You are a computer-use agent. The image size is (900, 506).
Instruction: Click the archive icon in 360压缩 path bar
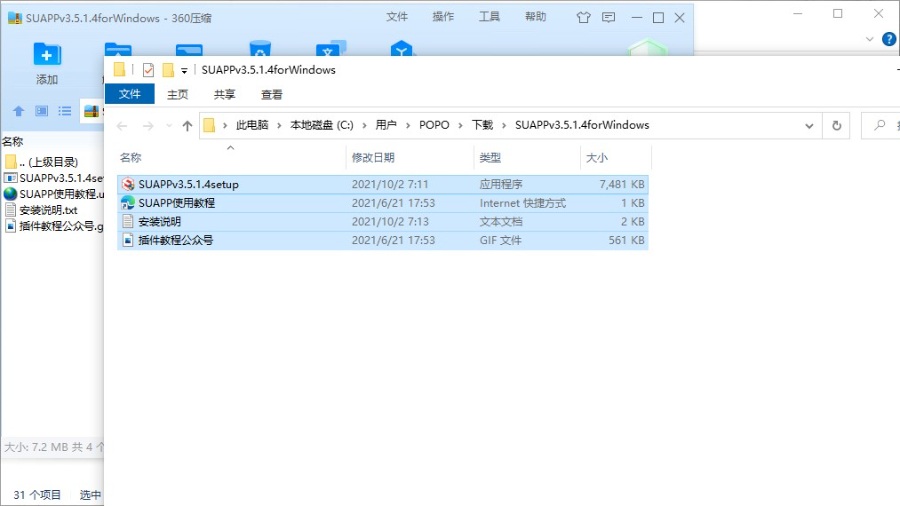(x=91, y=111)
